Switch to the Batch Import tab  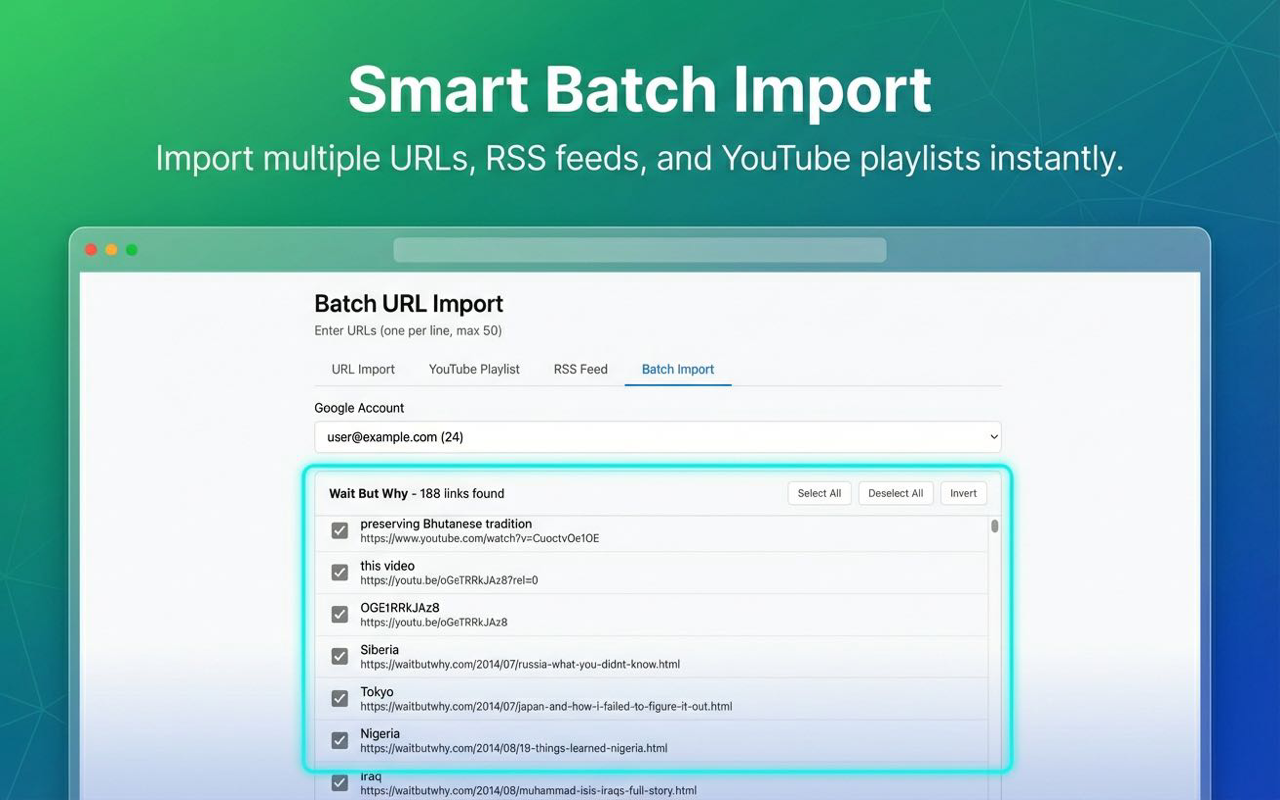coord(677,369)
